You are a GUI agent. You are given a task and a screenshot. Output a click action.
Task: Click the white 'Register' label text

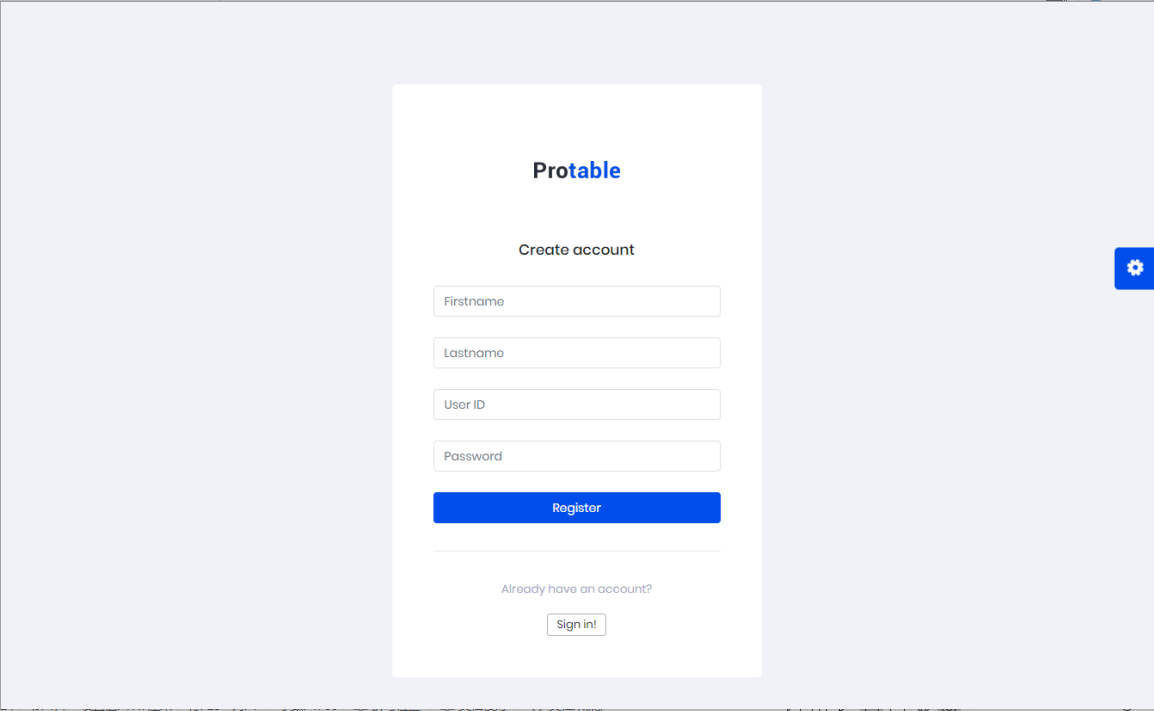tap(576, 508)
